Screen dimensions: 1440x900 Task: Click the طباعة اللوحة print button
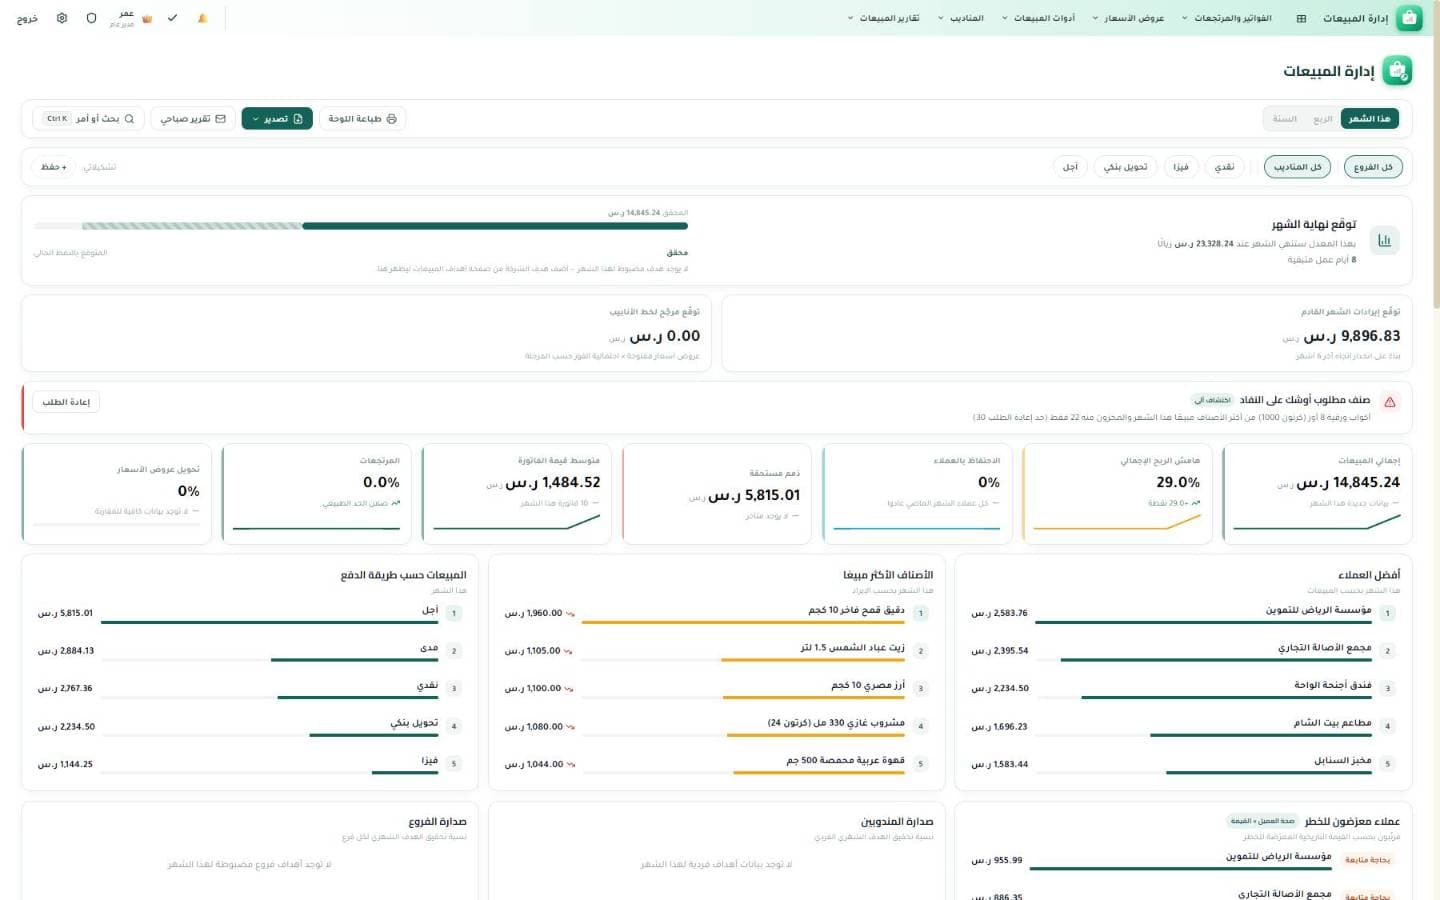pos(362,119)
